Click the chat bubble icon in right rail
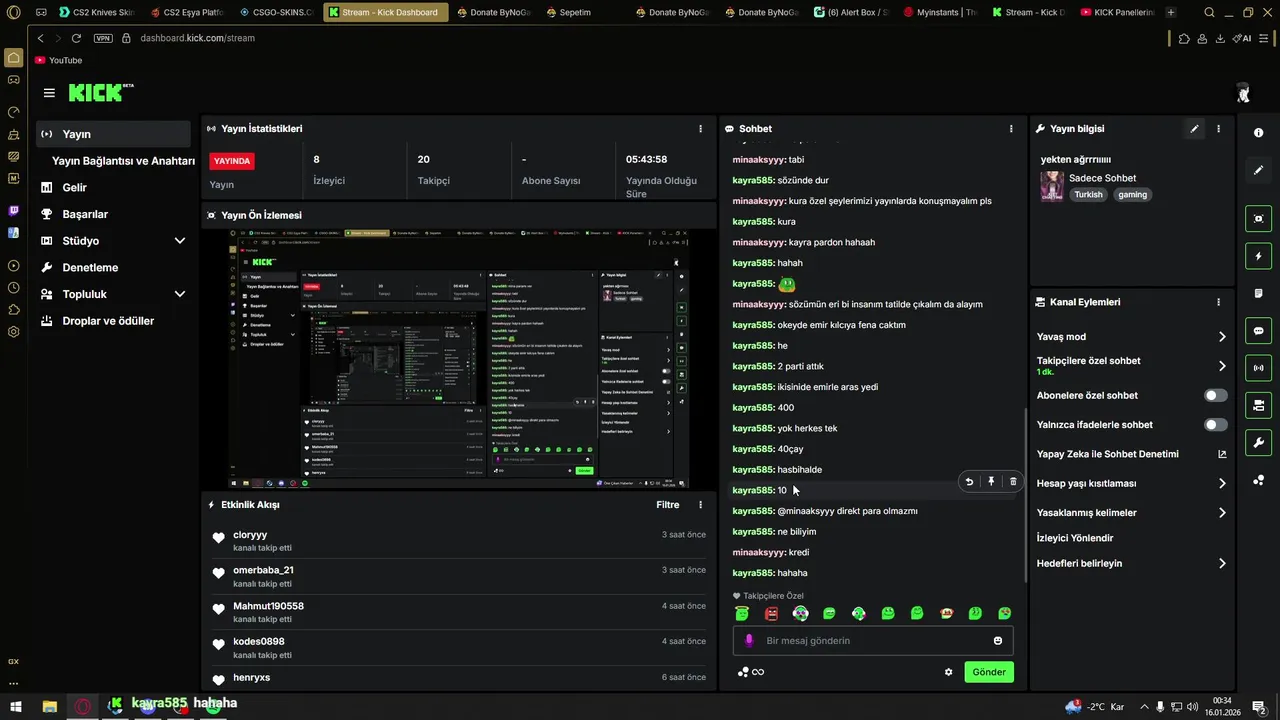This screenshot has width=1280, height=720. coord(1258,330)
